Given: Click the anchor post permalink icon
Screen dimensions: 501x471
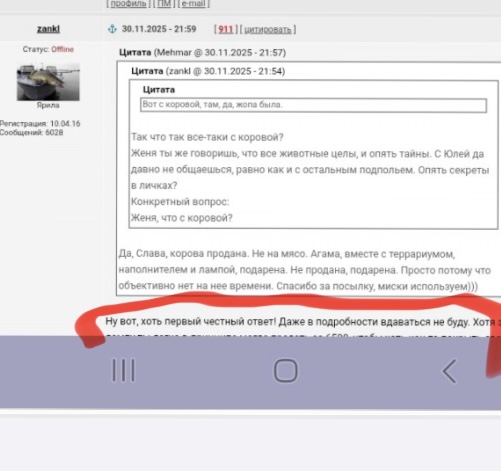Looking at the screenshot, I should click(x=112, y=29).
